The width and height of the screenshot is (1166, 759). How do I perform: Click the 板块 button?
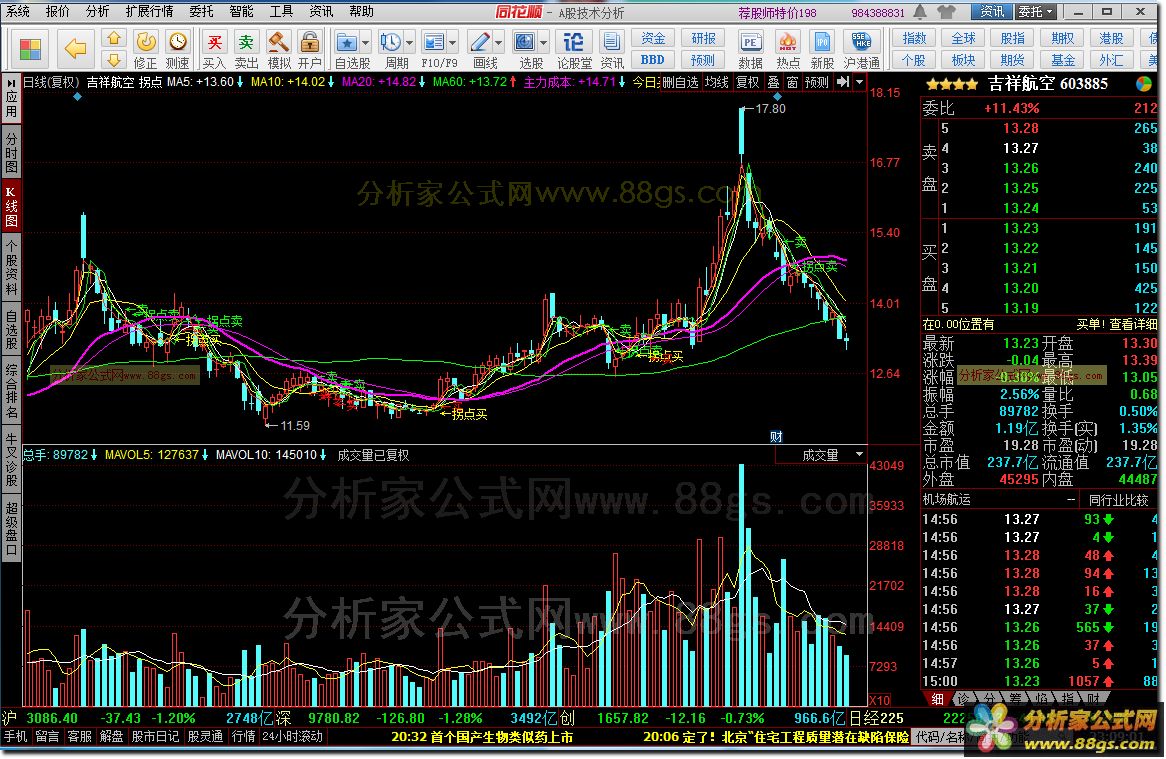point(964,60)
